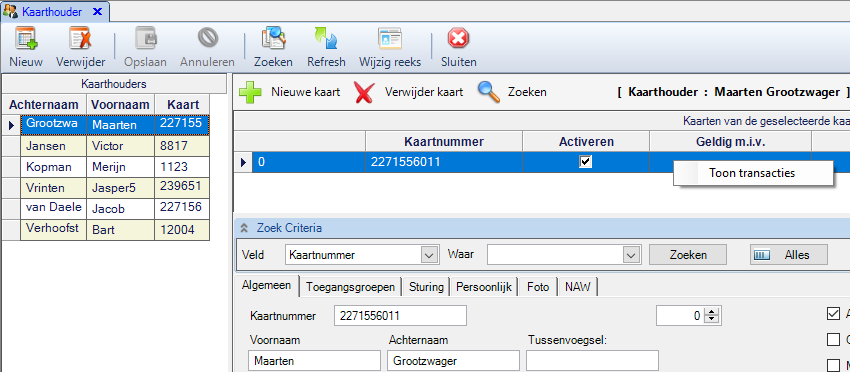The height and width of the screenshot is (372, 850).
Task: Select the Jansen row in Kaarthouders list
Action: [x=106, y=146]
